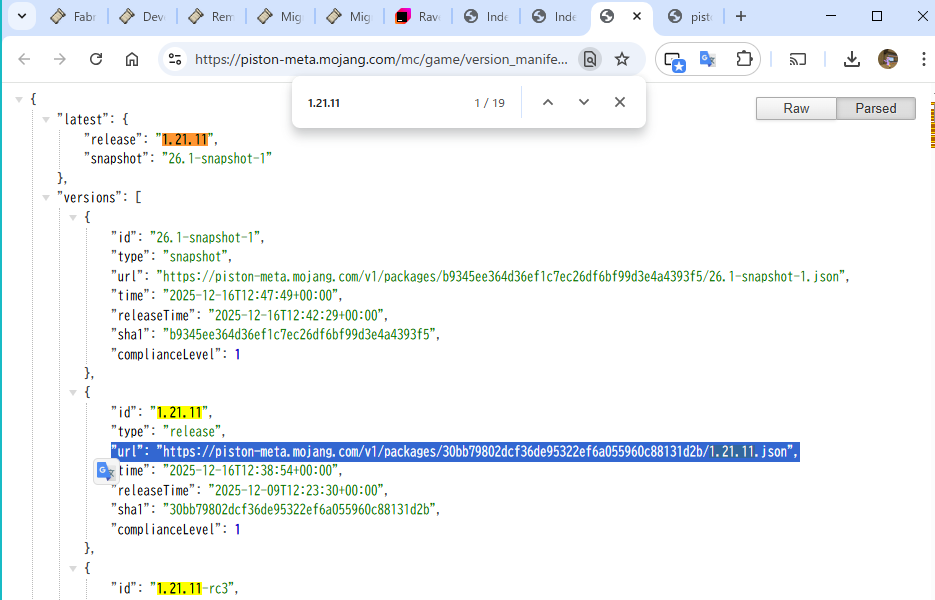935x600 pixels.
Task: Click the Cast media icon
Action: (x=798, y=59)
